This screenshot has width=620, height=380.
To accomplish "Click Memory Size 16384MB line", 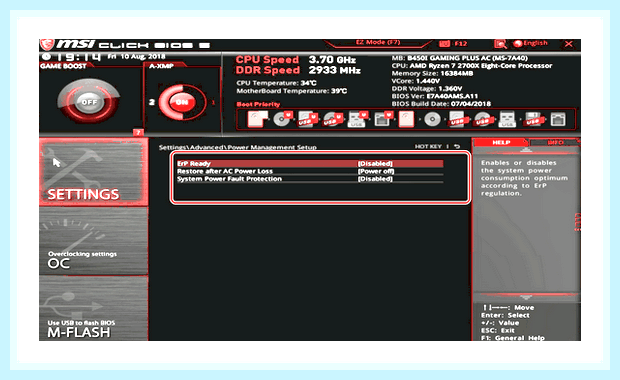I will tap(432, 74).
